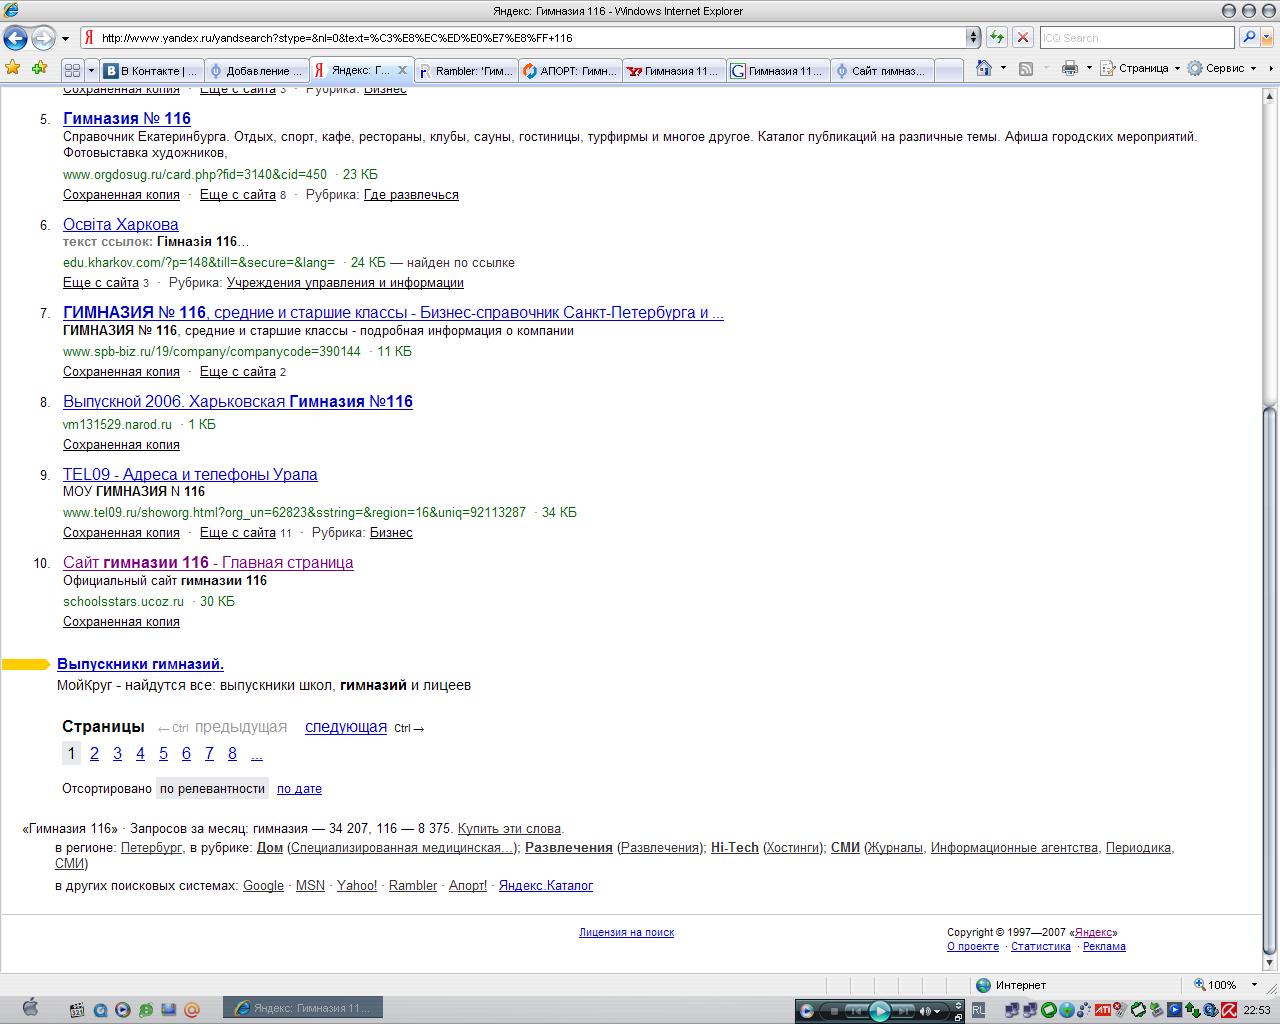The width and height of the screenshot is (1280, 1024).
Task: Click the RL language indicator
Action: 978,1010
